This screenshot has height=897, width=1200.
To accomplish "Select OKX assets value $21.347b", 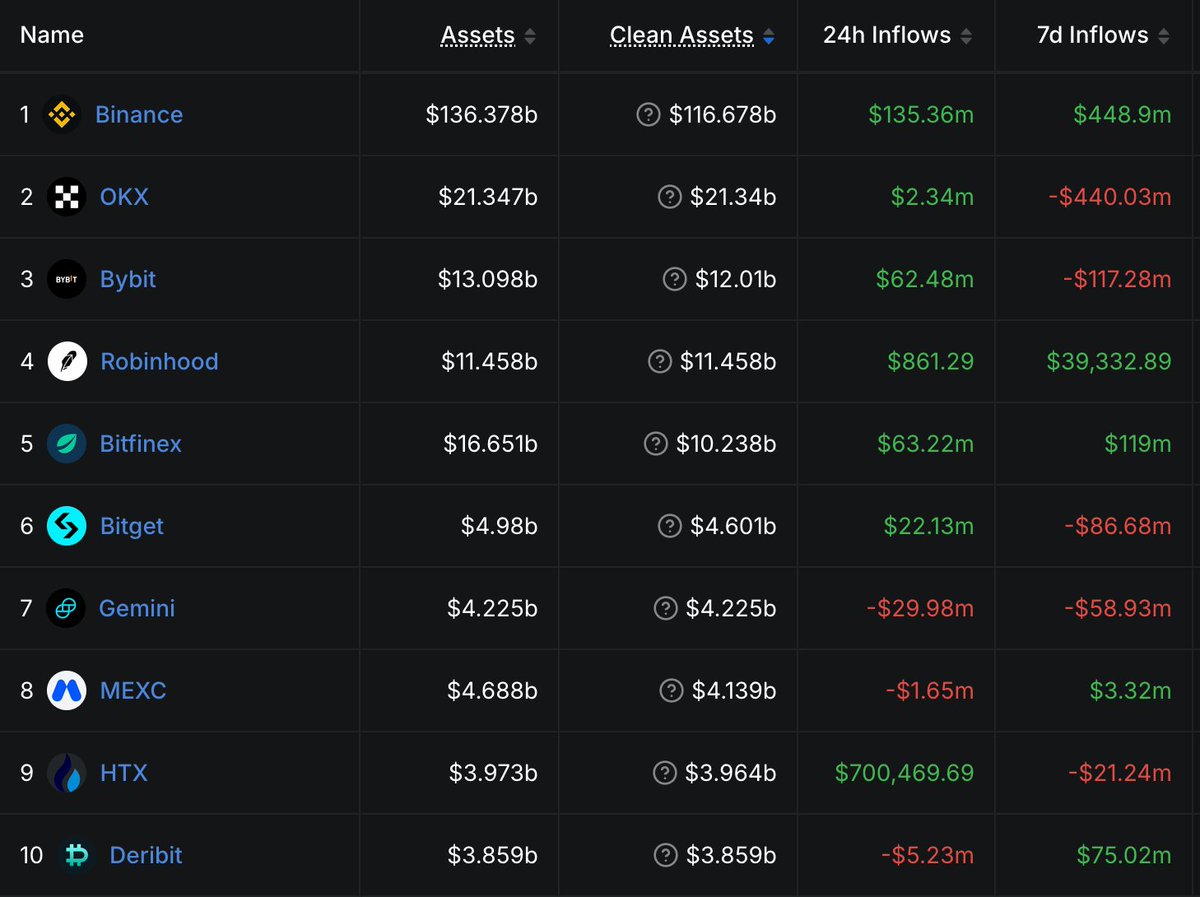I will pyautogui.click(x=488, y=197).
